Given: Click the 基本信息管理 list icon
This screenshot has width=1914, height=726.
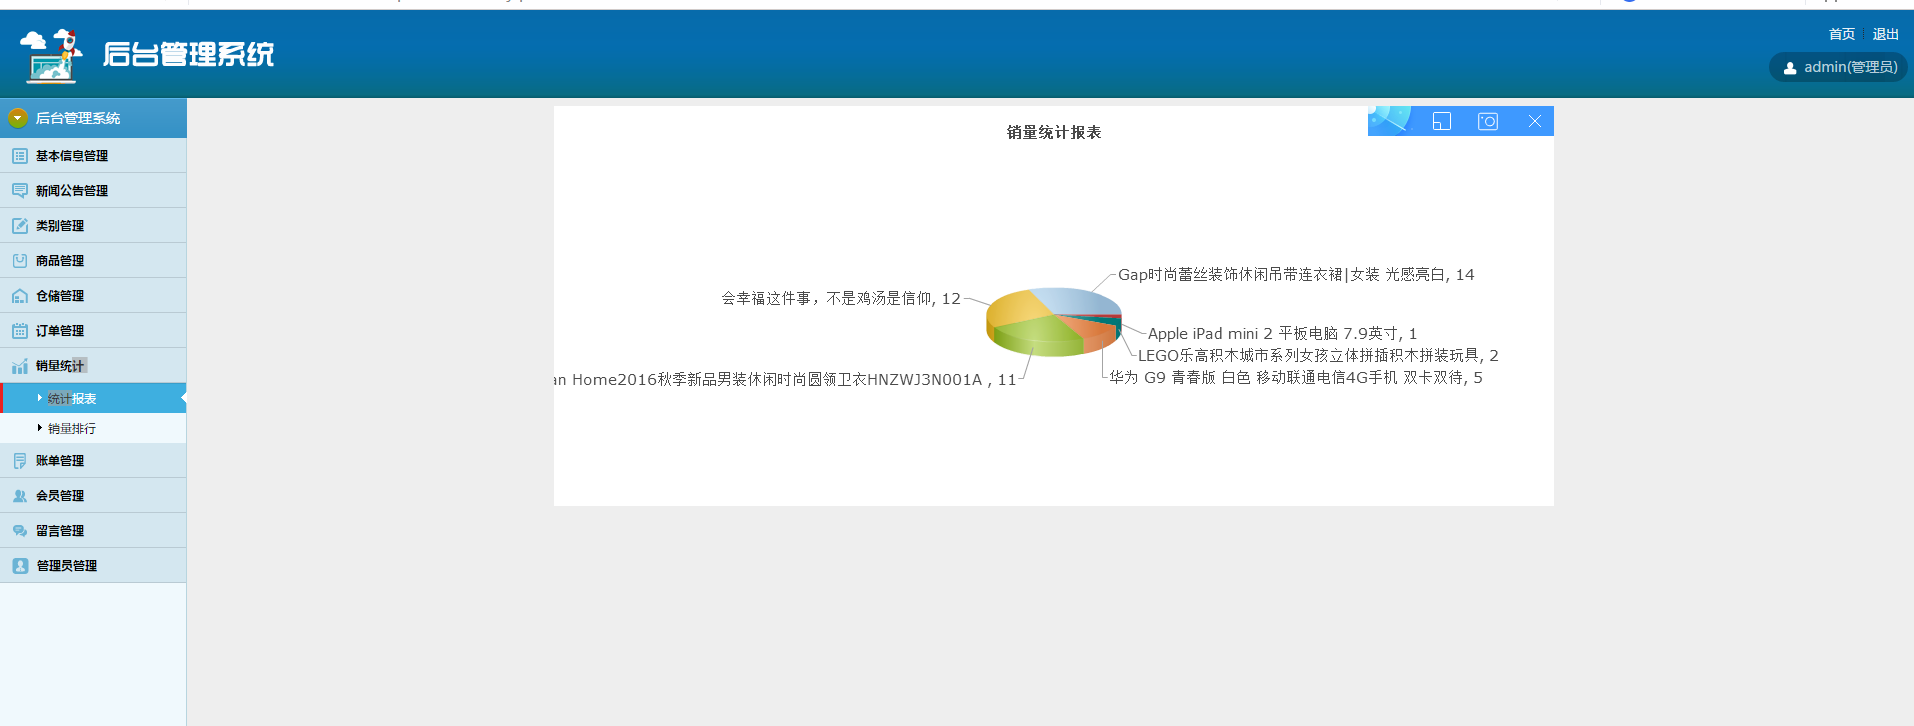Looking at the screenshot, I should 20,156.
